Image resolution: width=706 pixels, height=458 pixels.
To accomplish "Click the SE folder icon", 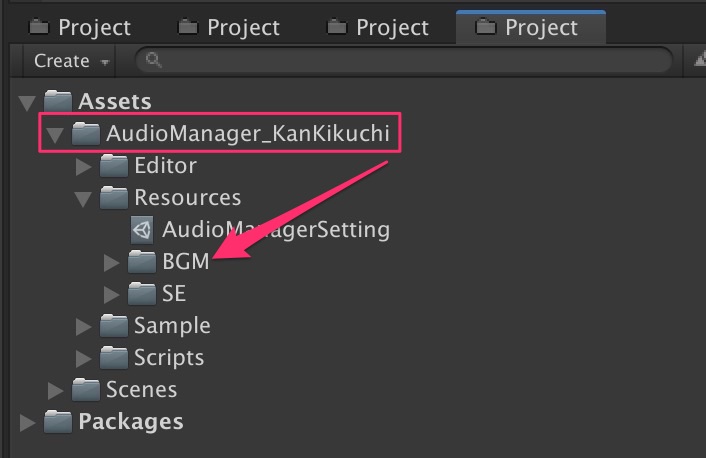I will pyautogui.click(x=142, y=294).
